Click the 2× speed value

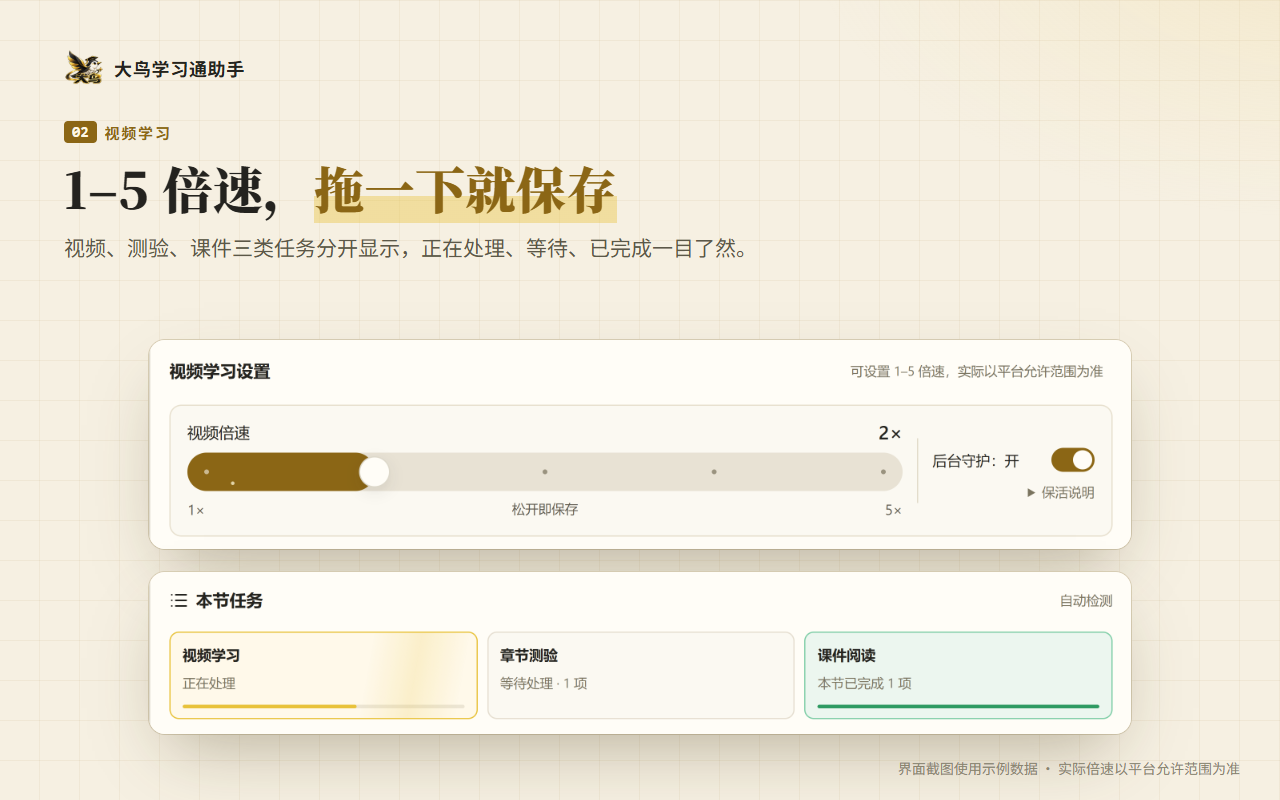tap(890, 433)
